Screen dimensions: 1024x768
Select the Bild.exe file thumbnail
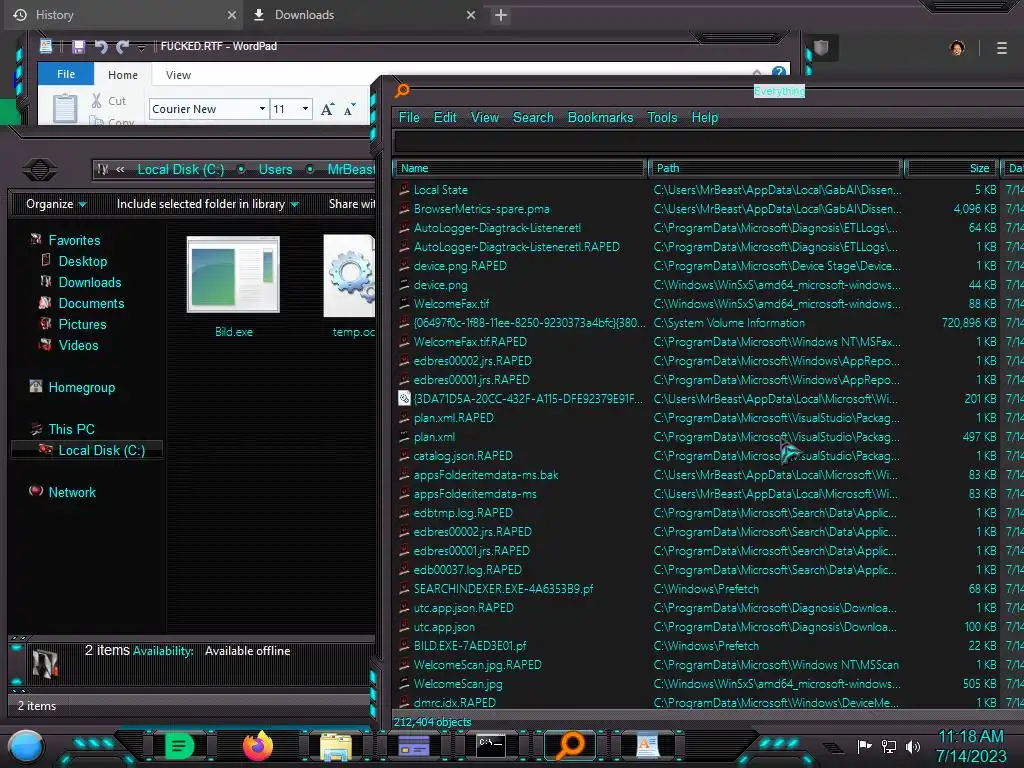[x=233, y=274]
